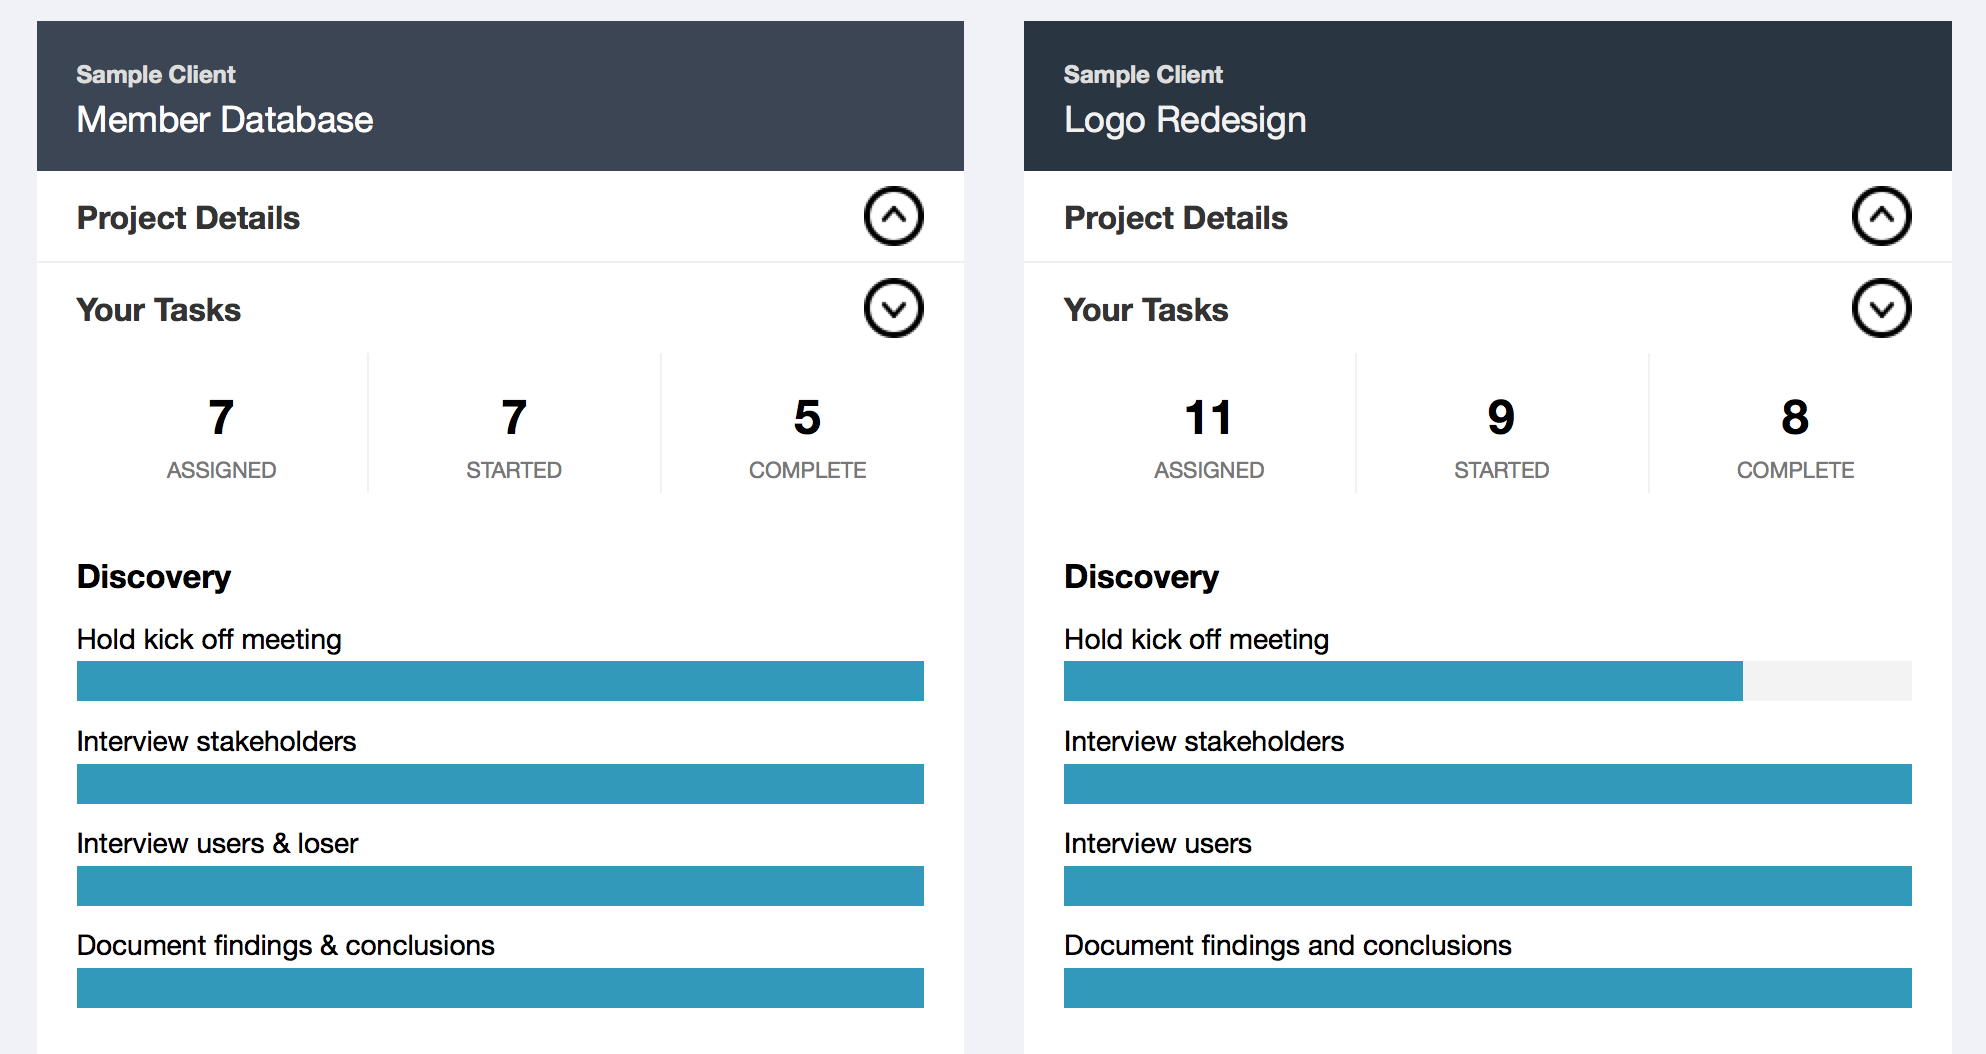This screenshot has width=1986, height=1054.
Task: Collapse Your Tasks in Logo Redesign card
Action: [x=1881, y=308]
